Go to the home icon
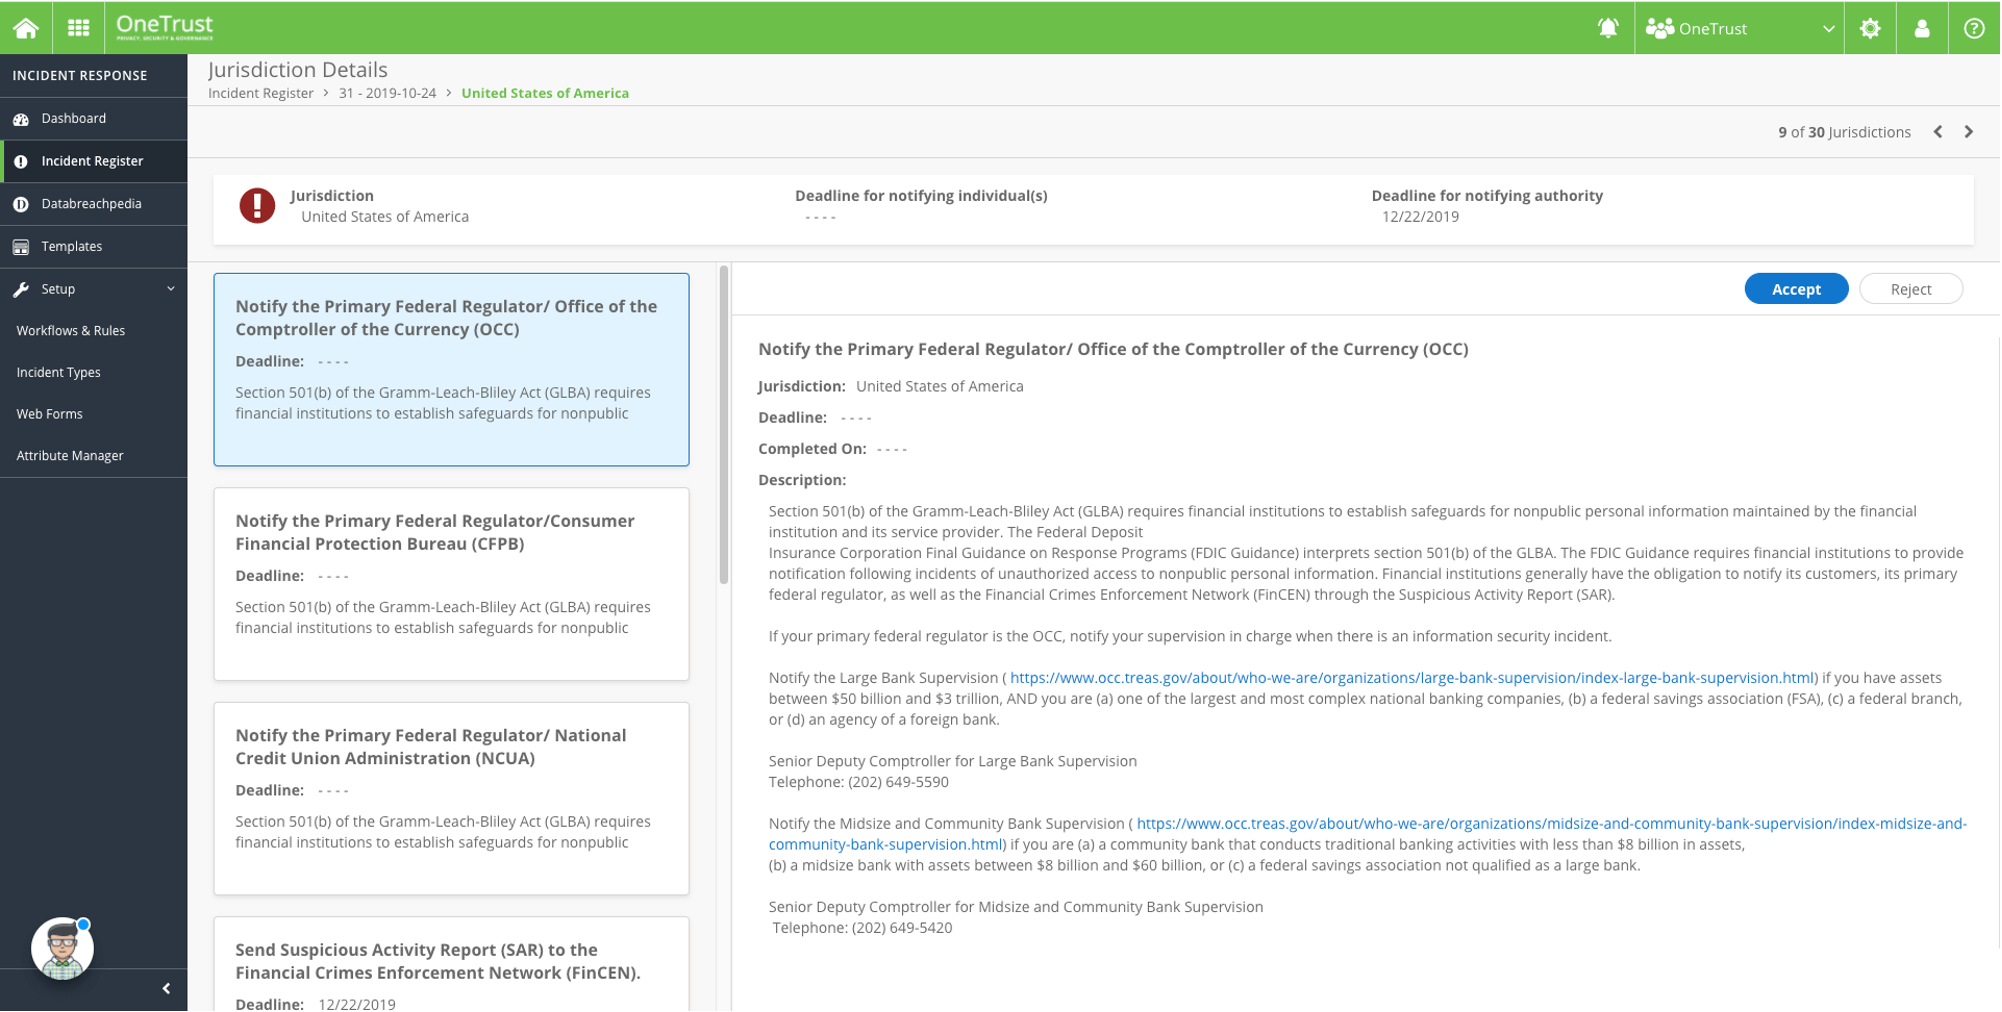 (26, 28)
